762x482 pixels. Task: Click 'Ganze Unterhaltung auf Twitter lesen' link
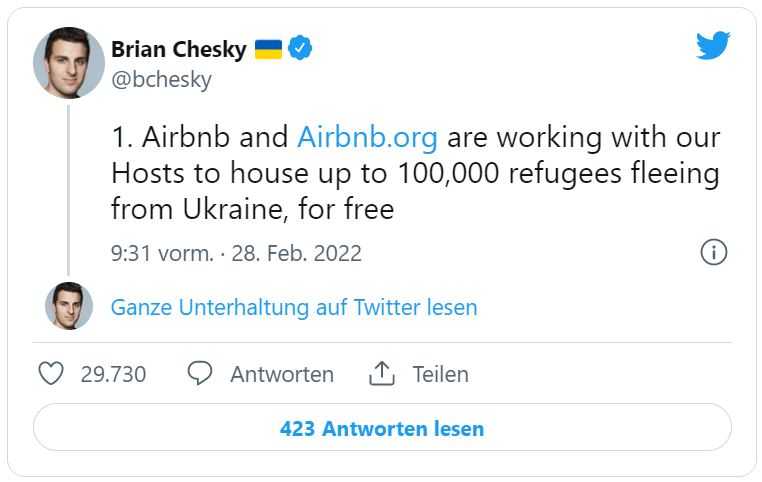pyautogui.click(x=294, y=308)
